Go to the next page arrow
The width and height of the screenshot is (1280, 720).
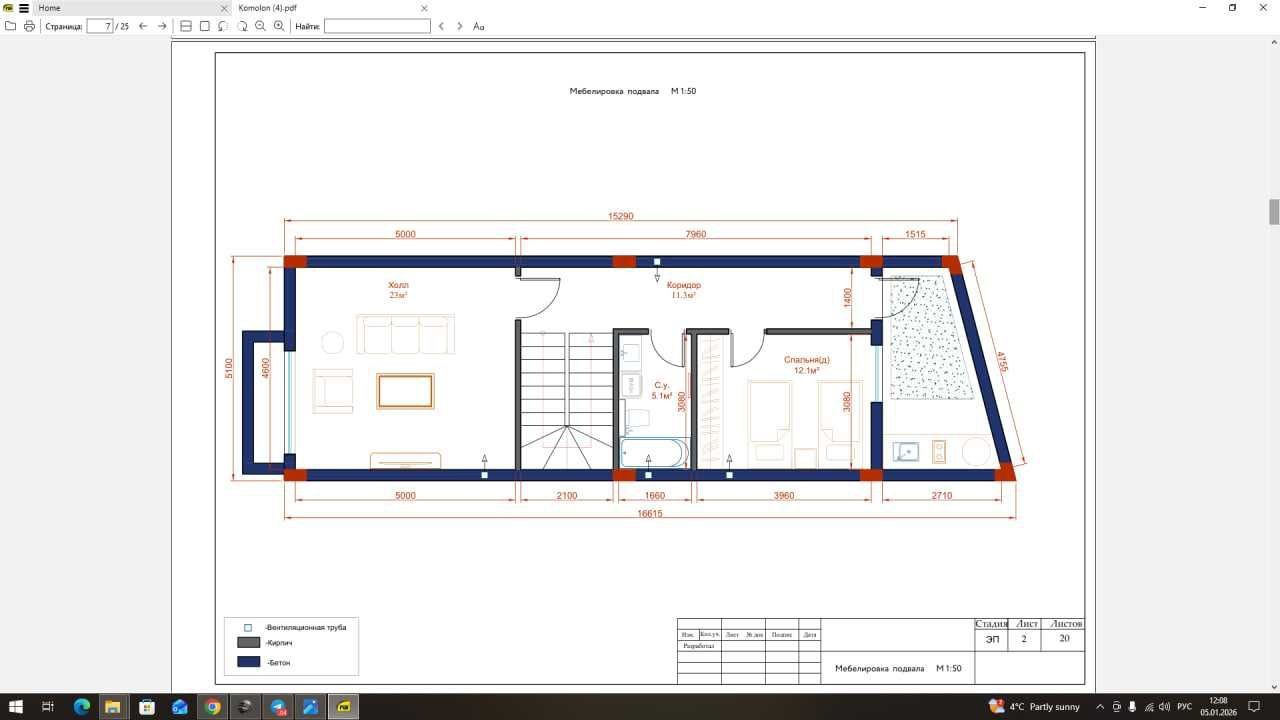click(x=162, y=26)
